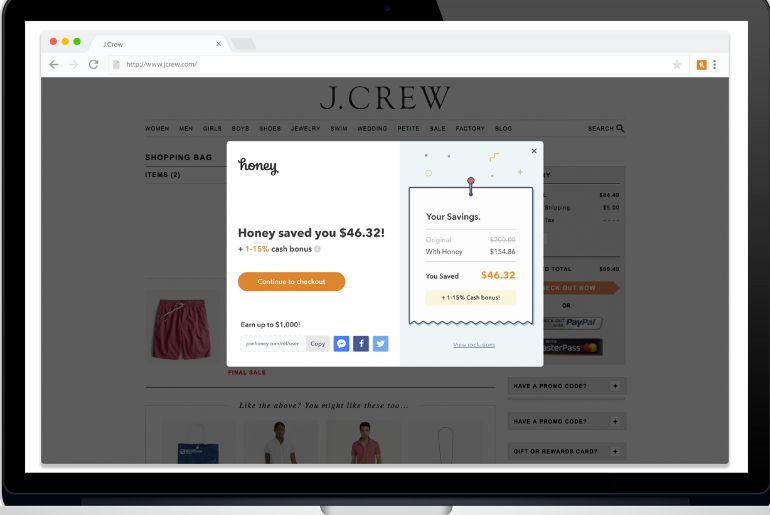Click Continue to checkout button
This screenshot has width=770, height=515.
click(x=291, y=281)
